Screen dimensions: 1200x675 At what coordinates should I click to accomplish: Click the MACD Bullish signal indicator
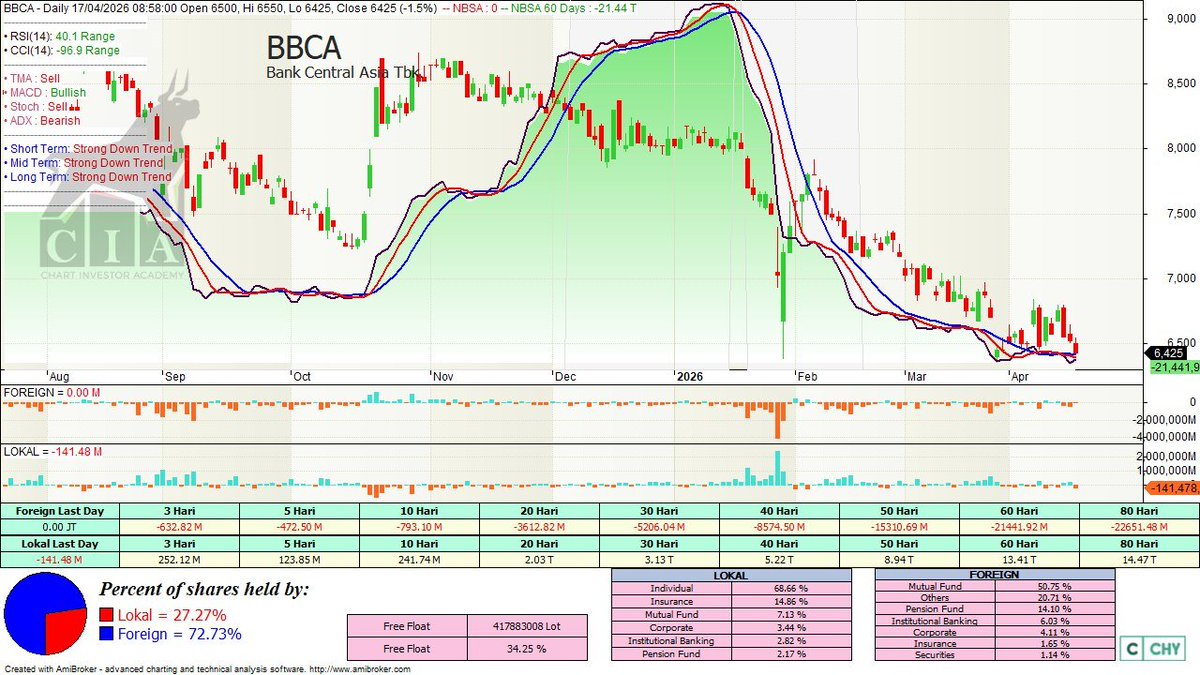pyautogui.click(x=44, y=90)
